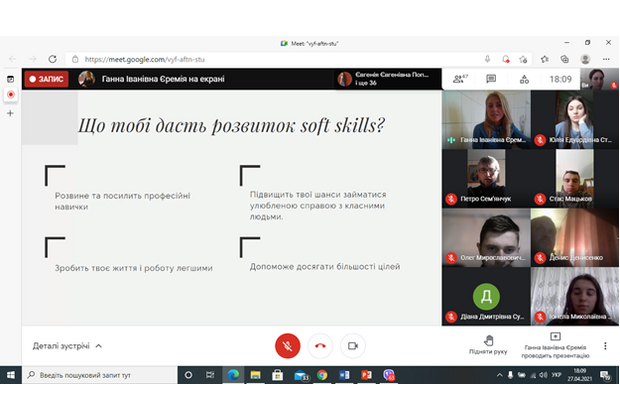This screenshot has height=420, width=620.
Task: Click the ЗАПИС recording indicator
Action: 46,79
